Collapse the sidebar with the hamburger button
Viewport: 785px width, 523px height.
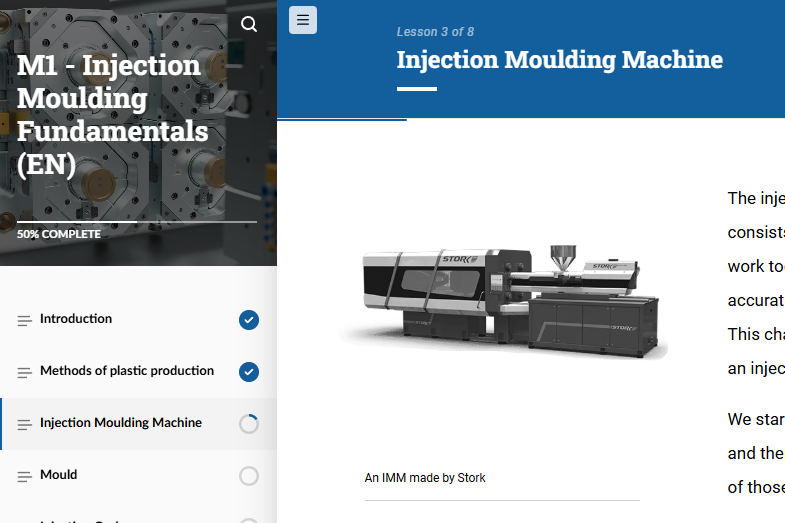(x=303, y=20)
